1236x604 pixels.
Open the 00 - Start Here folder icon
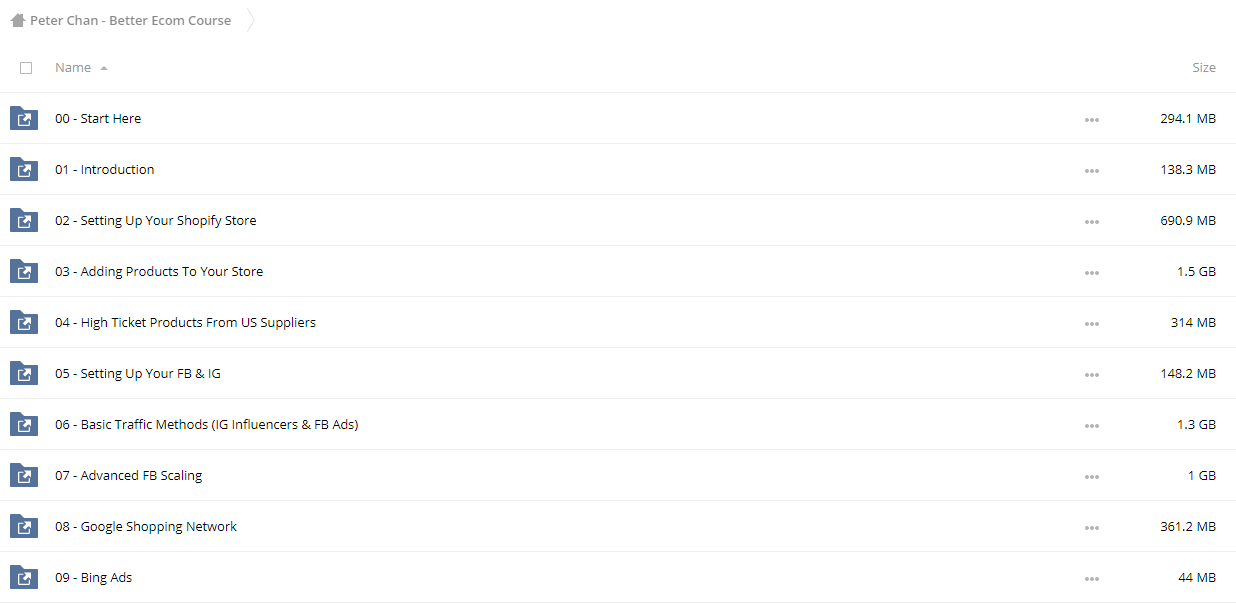pos(23,118)
